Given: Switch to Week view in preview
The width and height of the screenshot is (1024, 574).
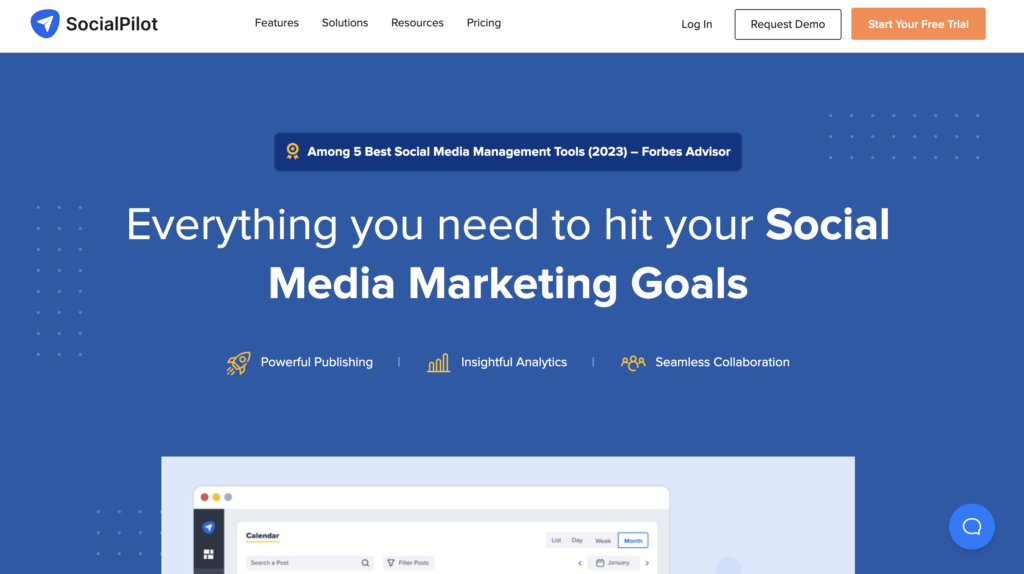Looking at the screenshot, I should pyautogui.click(x=603, y=541).
